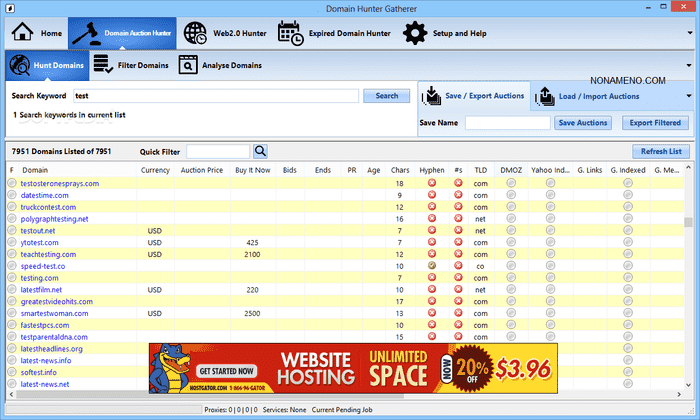
Task: Click the Home house icon
Action: [23, 33]
